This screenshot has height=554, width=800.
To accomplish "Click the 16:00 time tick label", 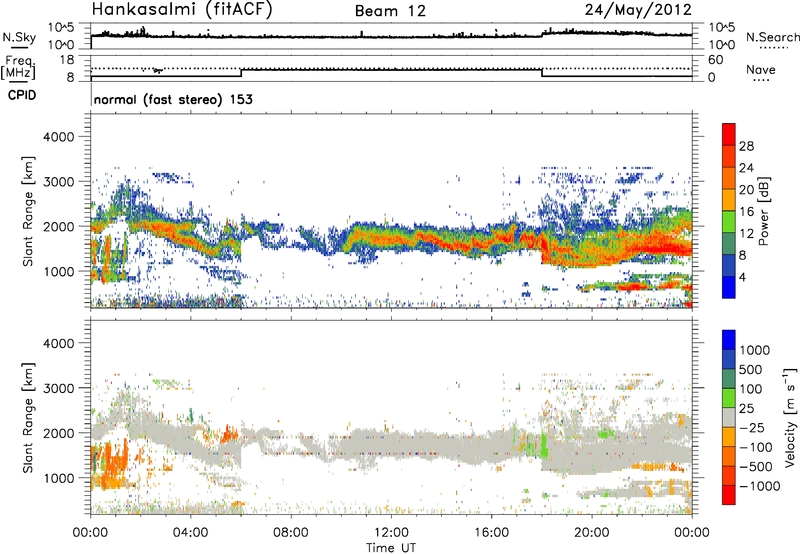I will click(x=491, y=533).
